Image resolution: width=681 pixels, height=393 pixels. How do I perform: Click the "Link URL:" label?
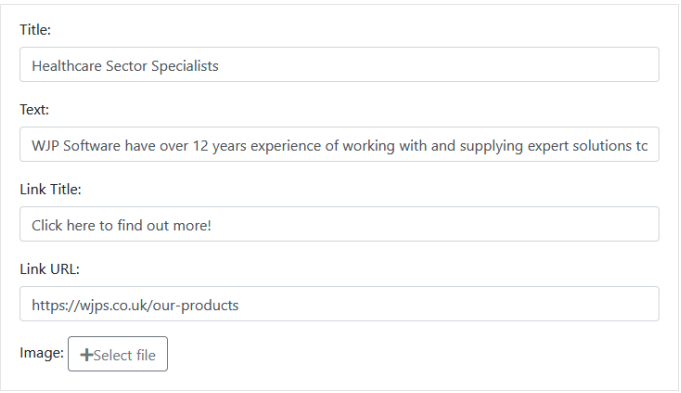coord(50,269)
